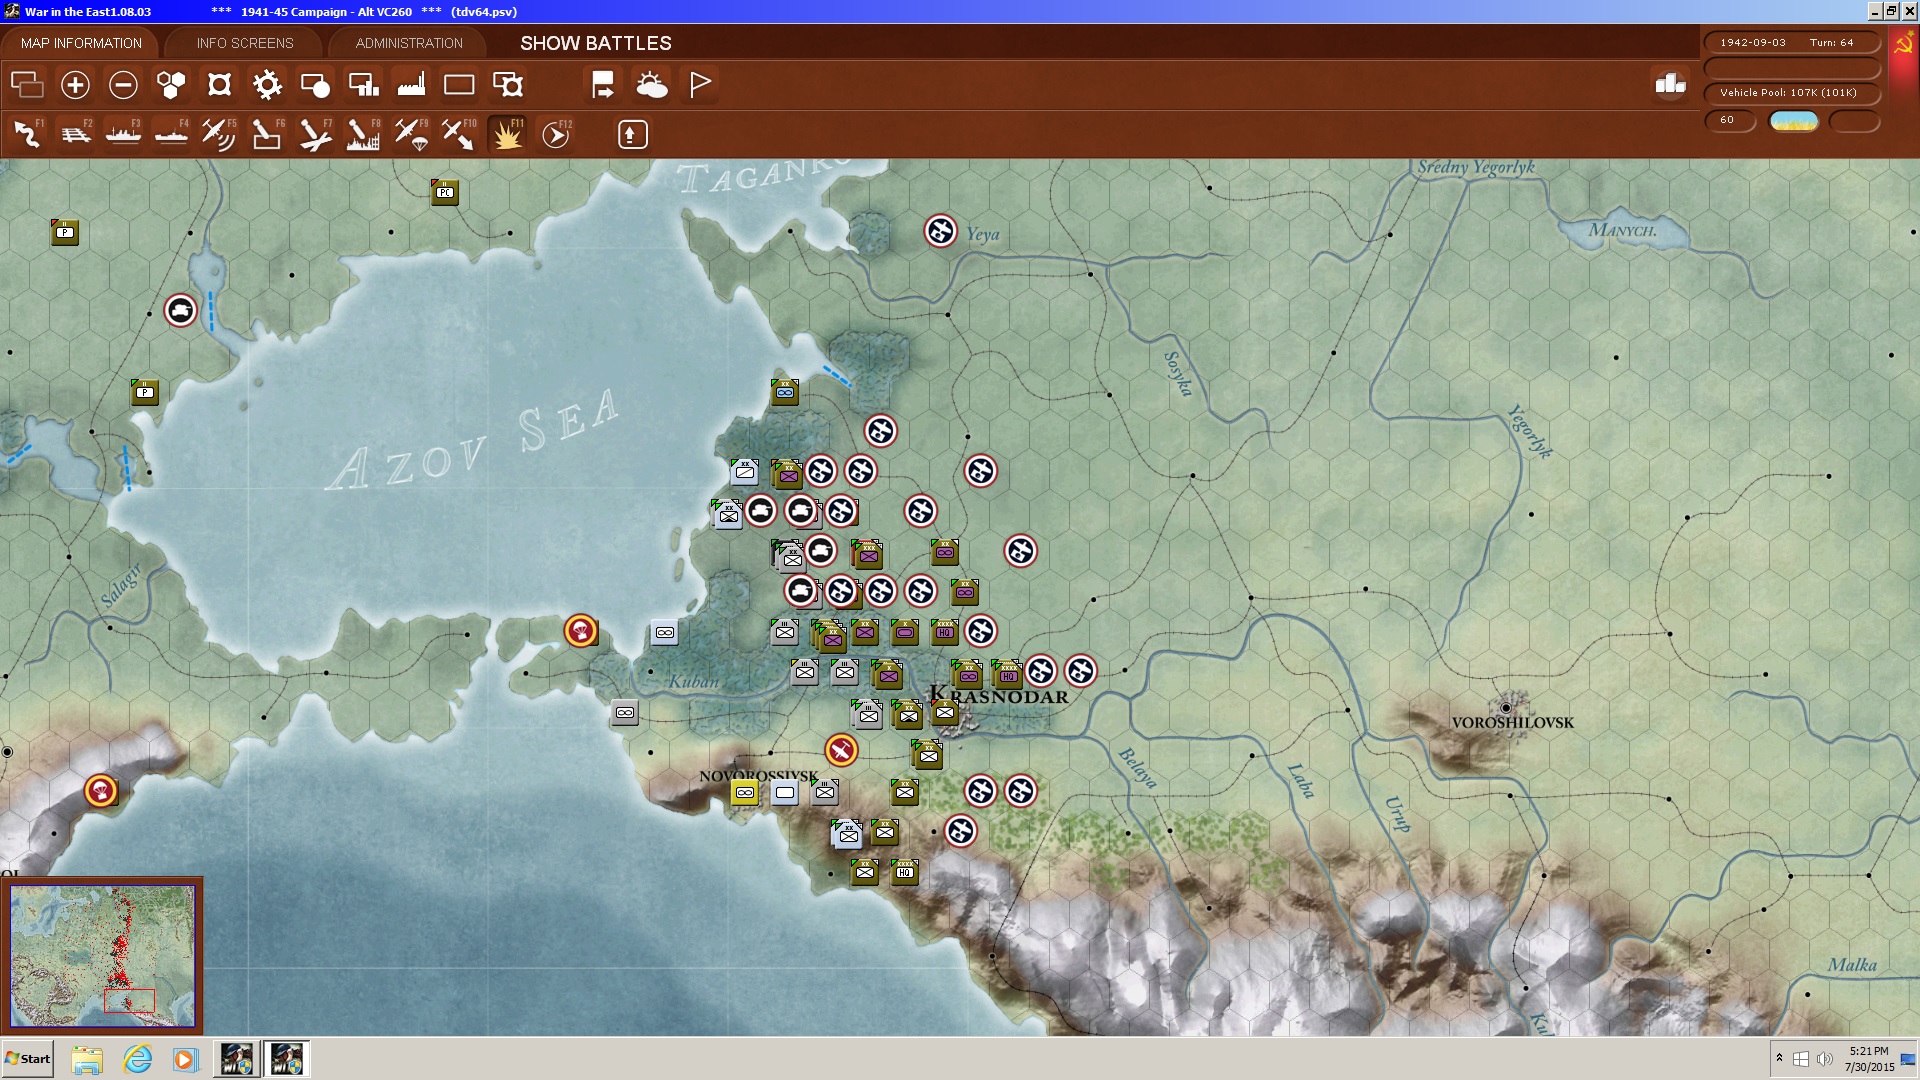Select F4 amphibious transport mode

point(171,134)
